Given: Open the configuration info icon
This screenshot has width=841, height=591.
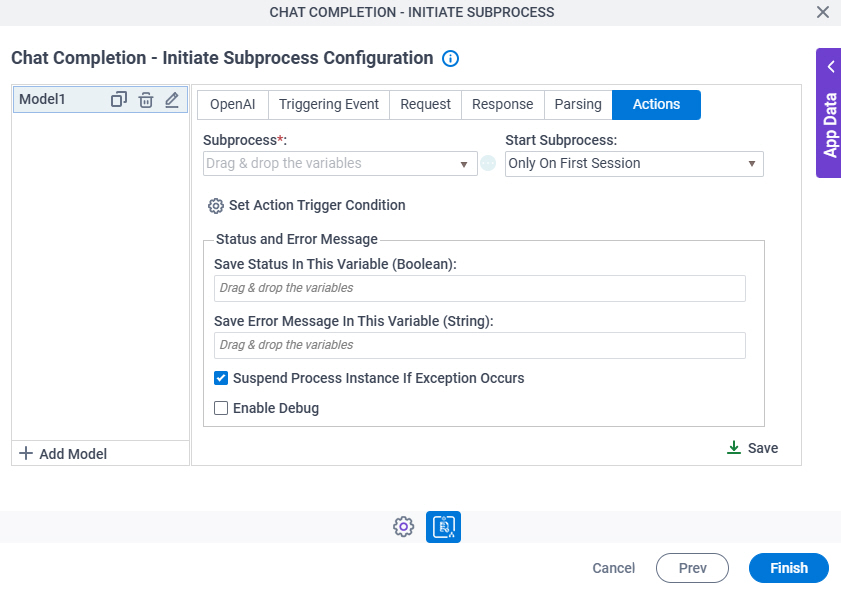Looking at the screenshot, I should coord(451,58).
